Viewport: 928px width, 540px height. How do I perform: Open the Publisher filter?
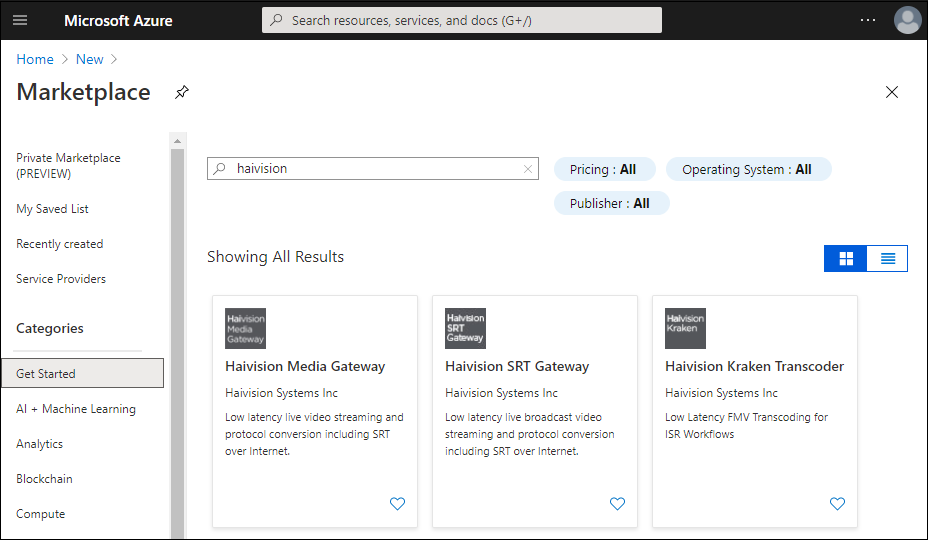(x=611, y=204)
